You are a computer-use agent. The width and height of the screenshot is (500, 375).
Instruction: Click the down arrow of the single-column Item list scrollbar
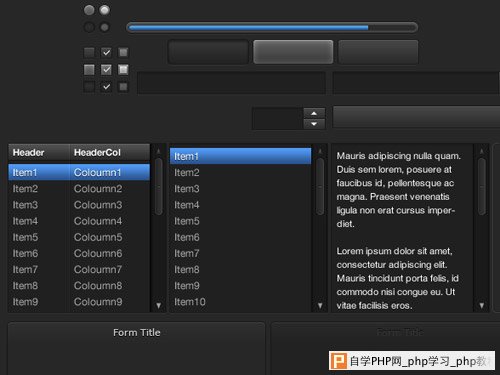coord(320,305)
